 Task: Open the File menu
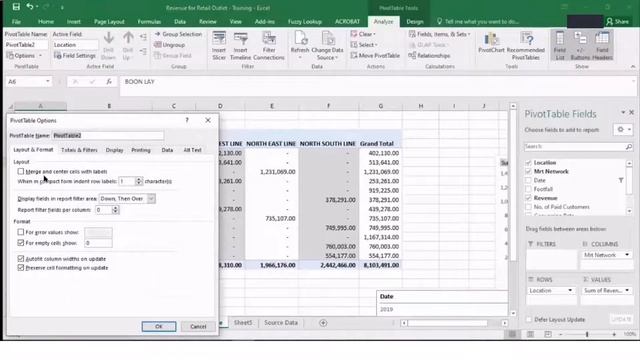pyautogui.click(x=16, y=22)
